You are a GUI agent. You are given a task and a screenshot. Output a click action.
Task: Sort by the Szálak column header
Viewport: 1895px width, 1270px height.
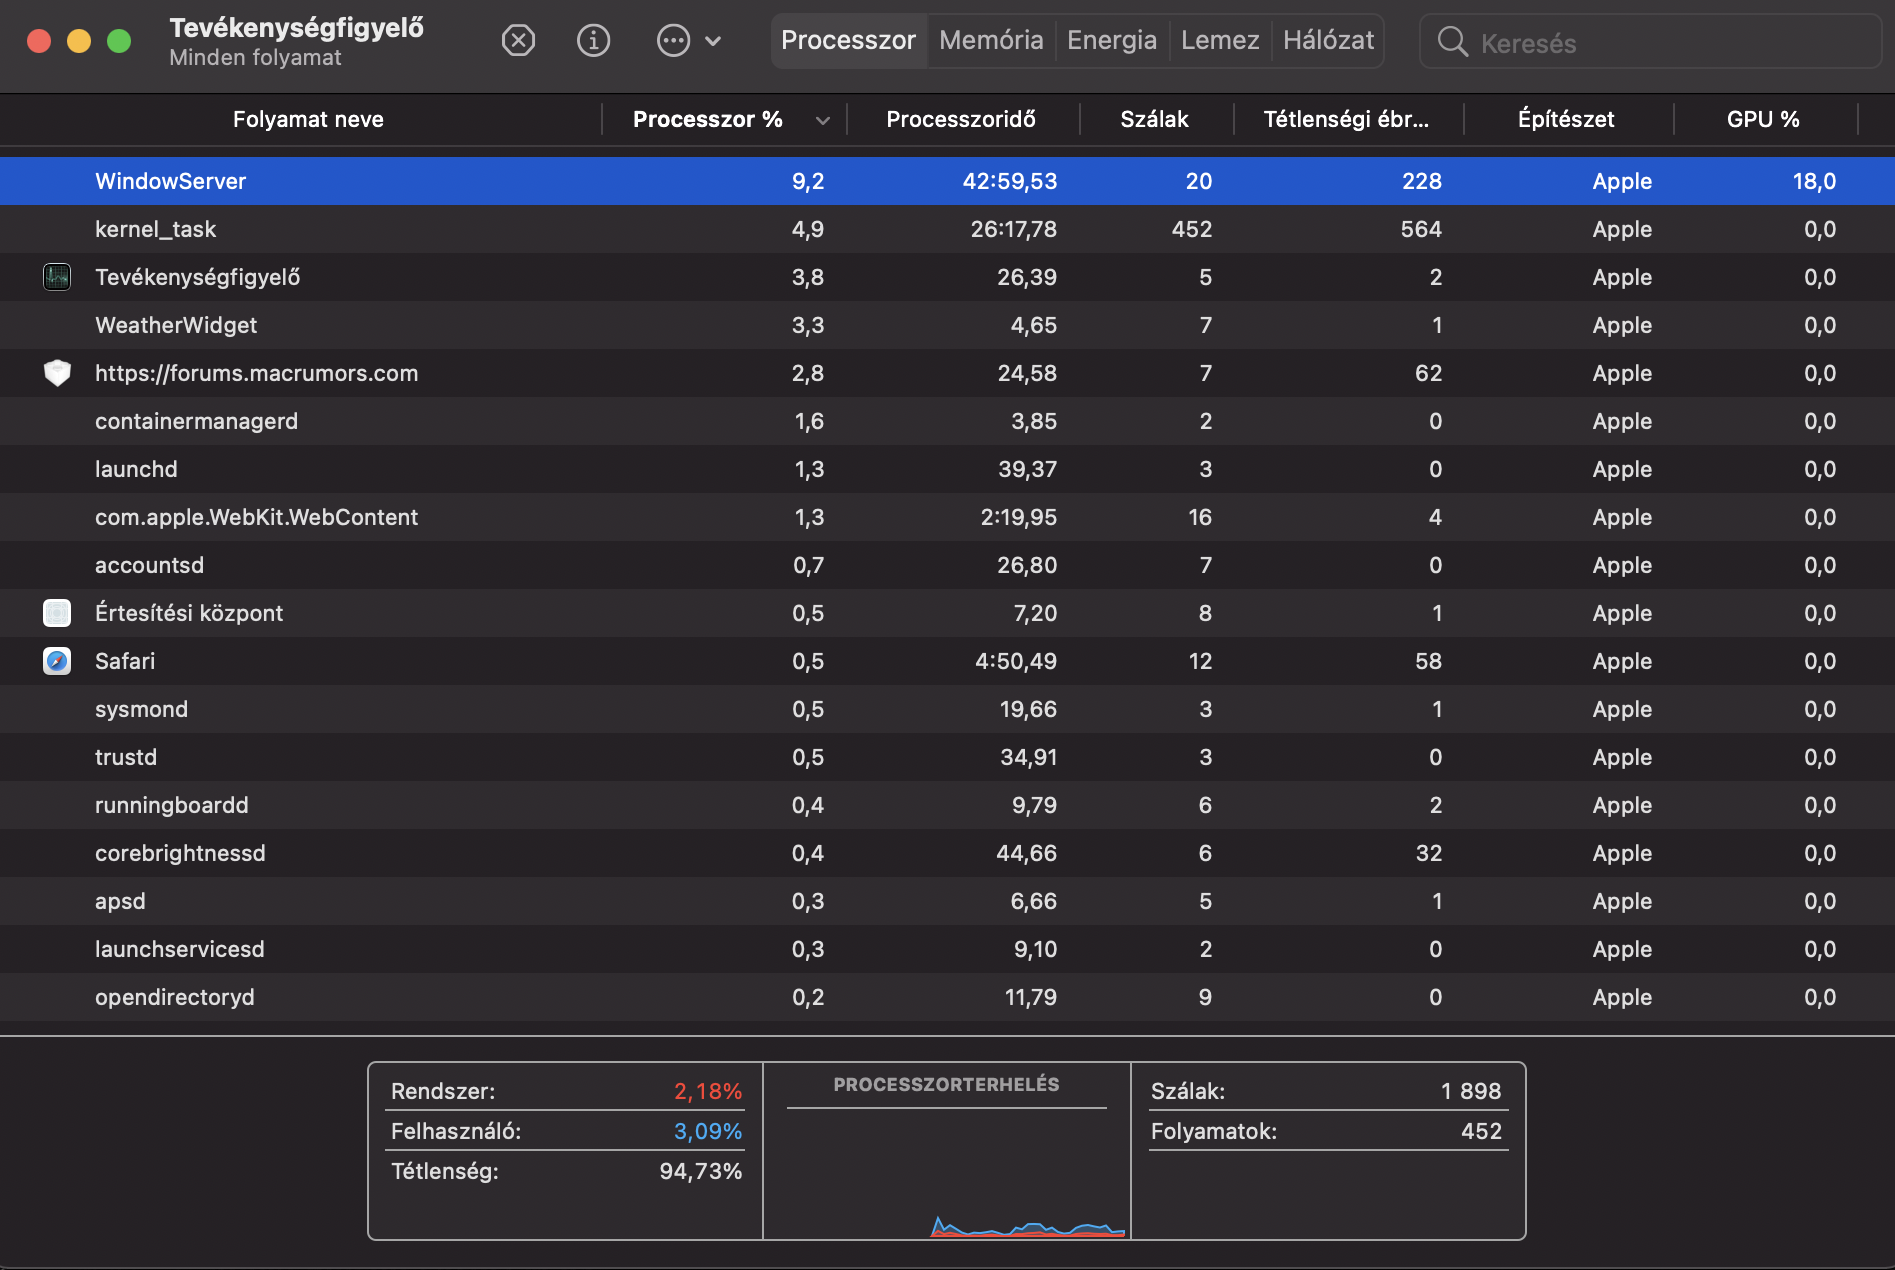click(x=1154, y=119)
